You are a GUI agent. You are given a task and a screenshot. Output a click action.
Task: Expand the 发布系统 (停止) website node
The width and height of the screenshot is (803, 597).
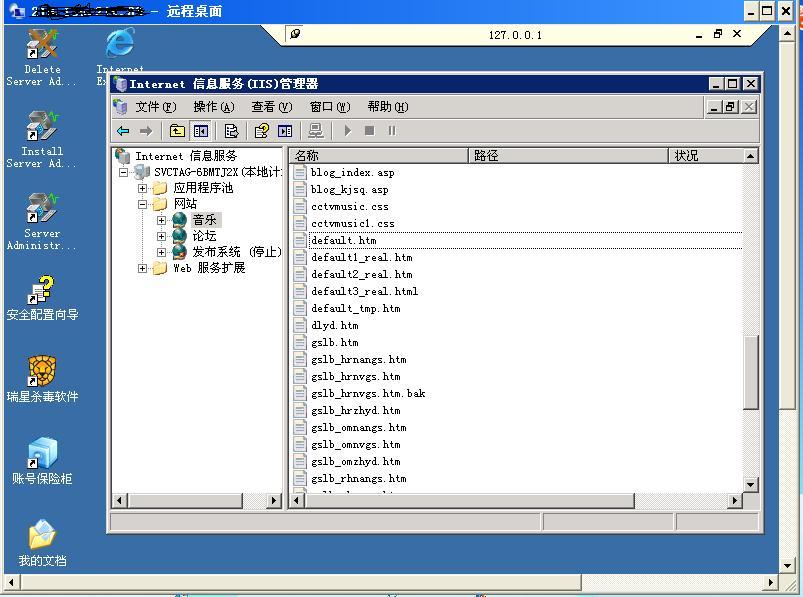(x=161, y=252)
